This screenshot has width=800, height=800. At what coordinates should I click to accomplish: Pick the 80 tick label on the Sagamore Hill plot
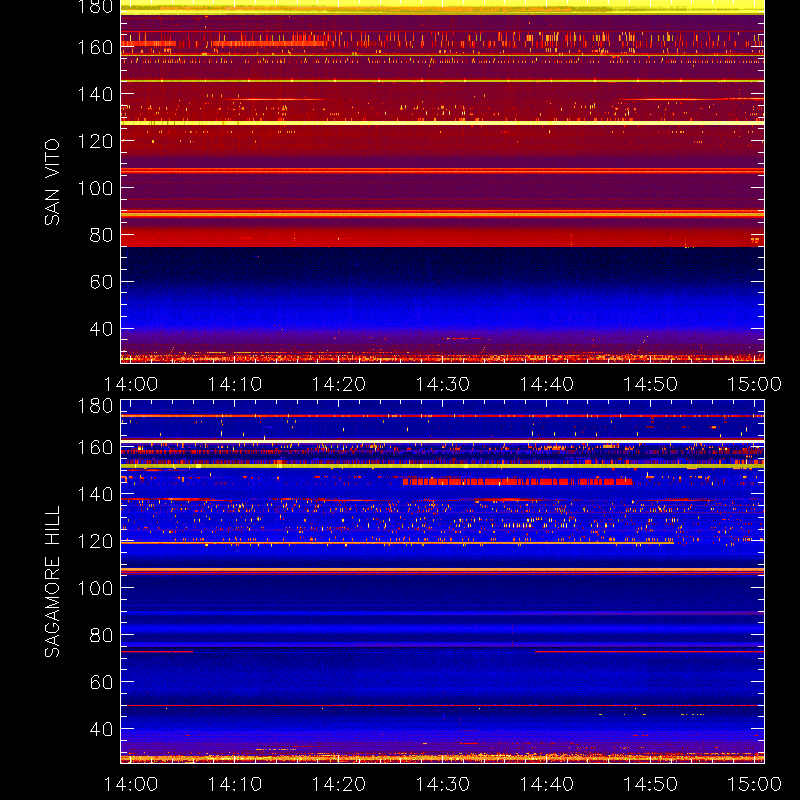[x=101, y=635]
